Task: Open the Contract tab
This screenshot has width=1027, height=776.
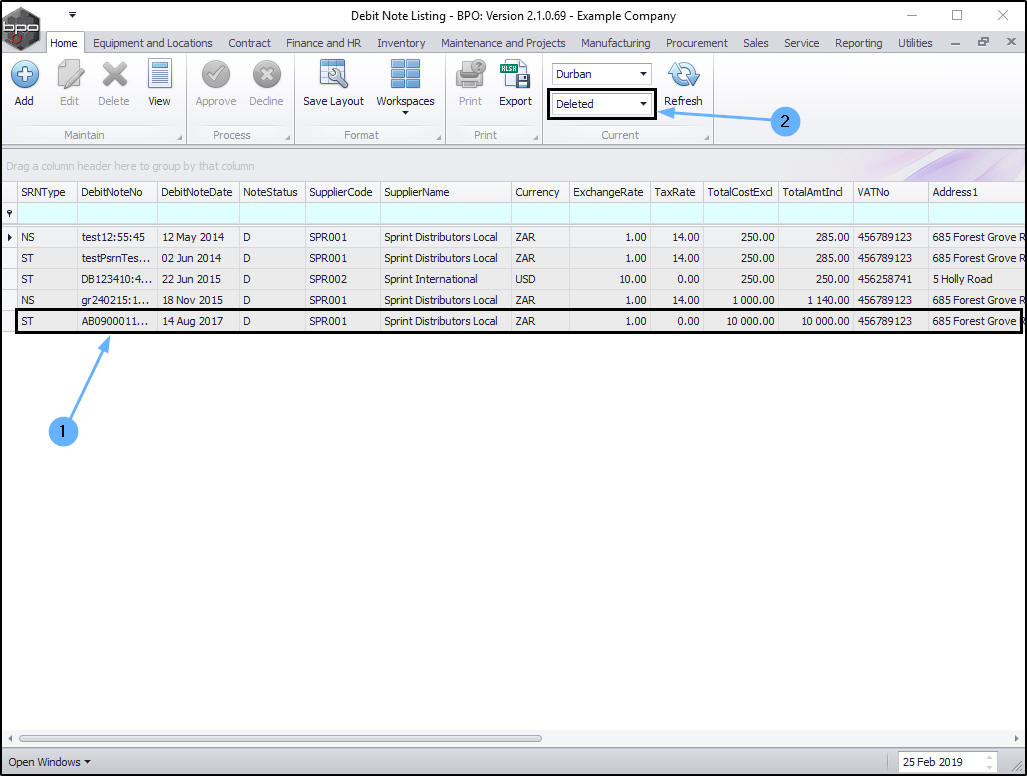Action: point(249,43)
